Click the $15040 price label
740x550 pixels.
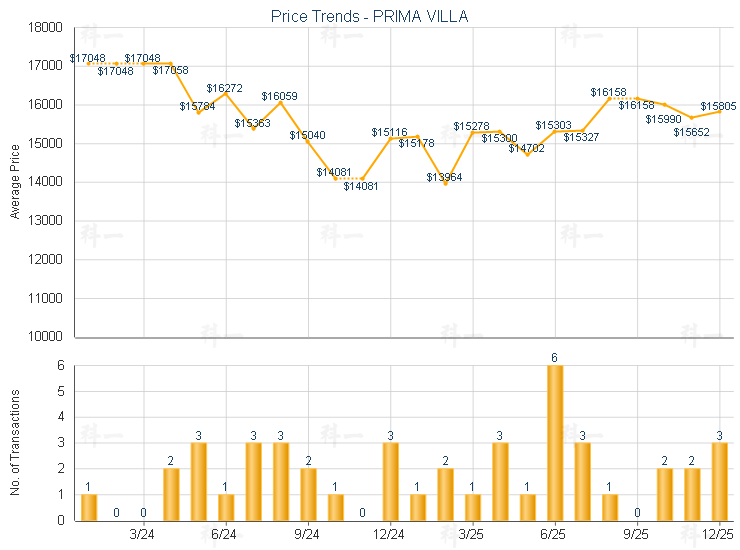307,135
